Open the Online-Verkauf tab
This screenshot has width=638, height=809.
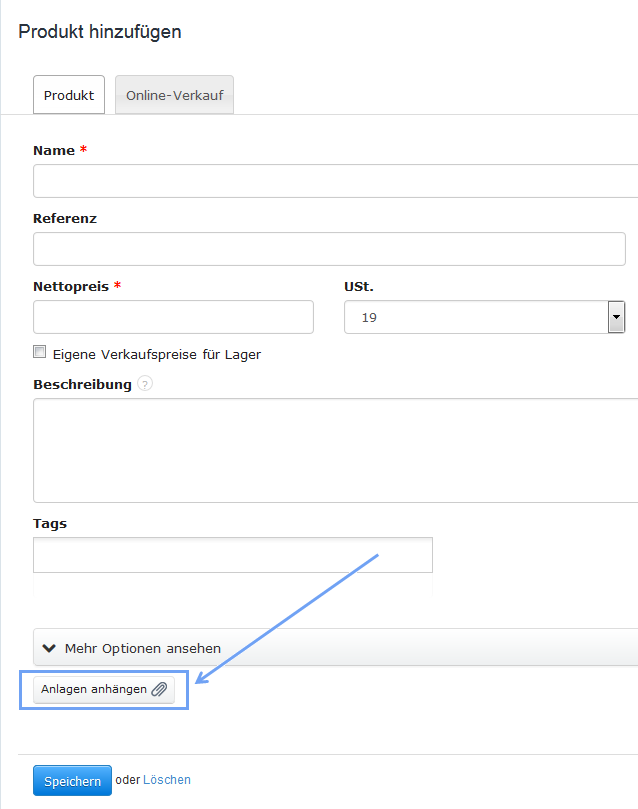pos(174,96)
